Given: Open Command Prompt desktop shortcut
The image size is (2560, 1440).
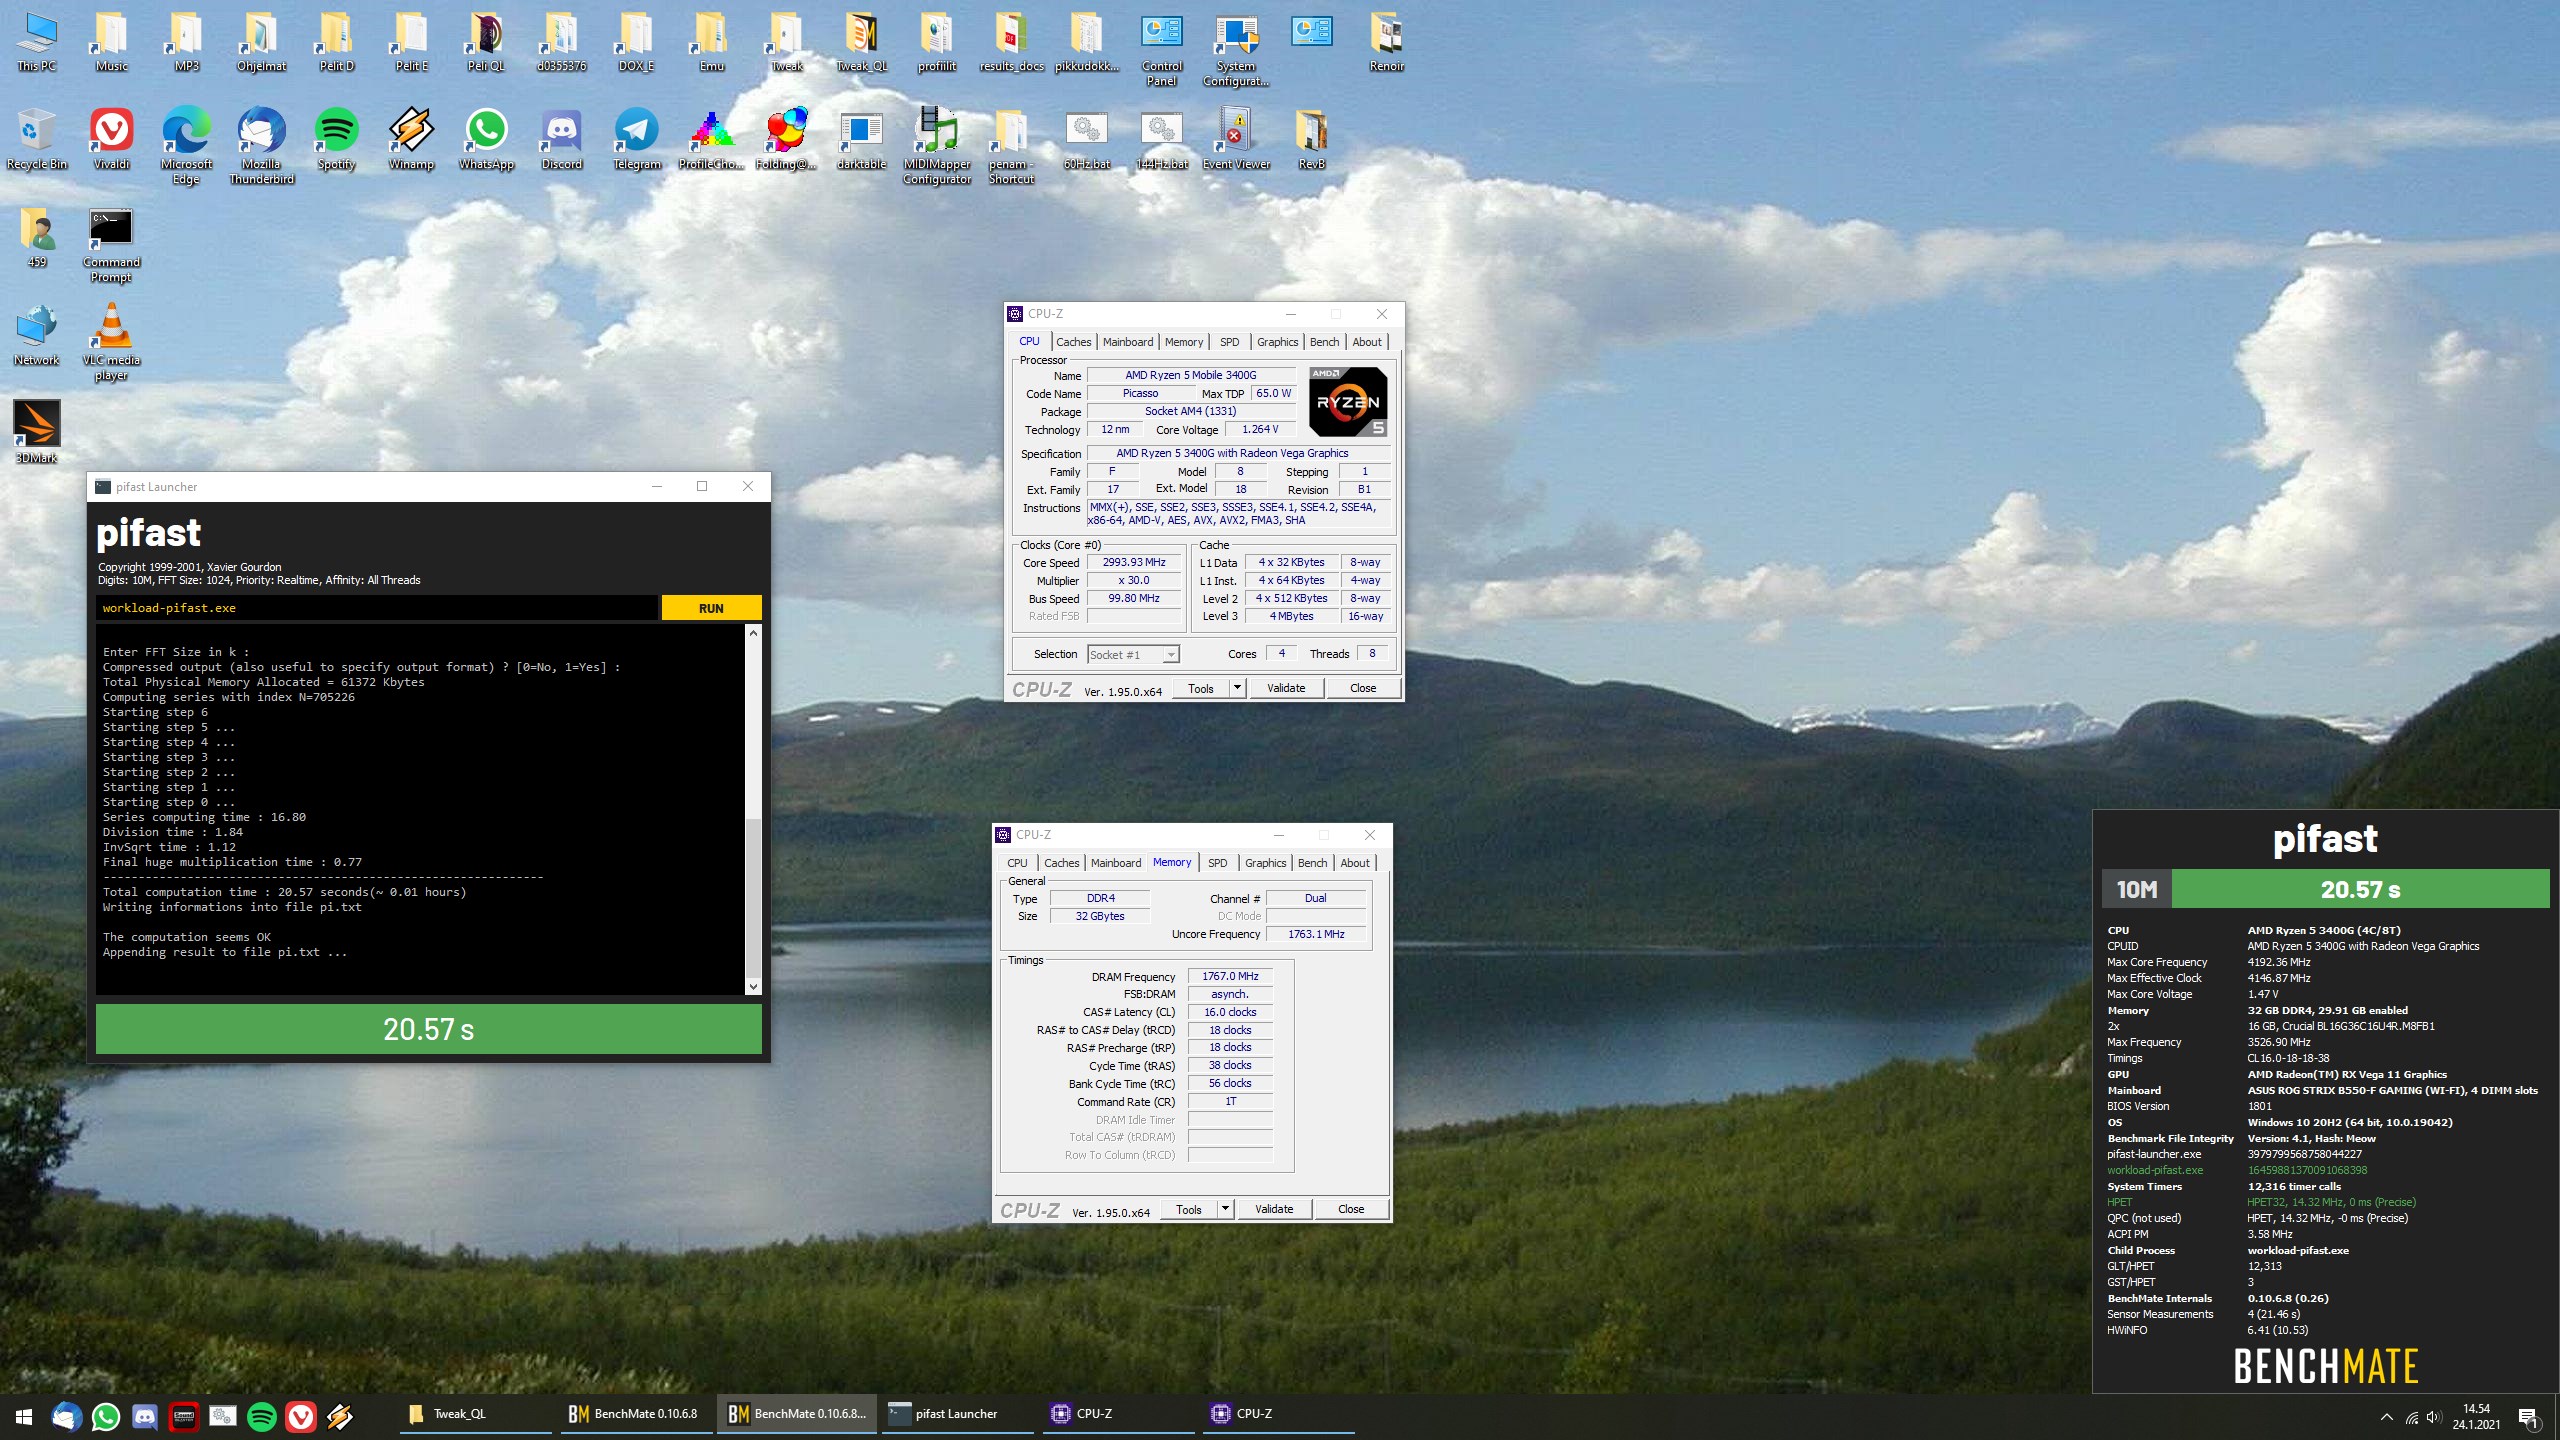Looking at the screenshot, I should coord(111,245).
